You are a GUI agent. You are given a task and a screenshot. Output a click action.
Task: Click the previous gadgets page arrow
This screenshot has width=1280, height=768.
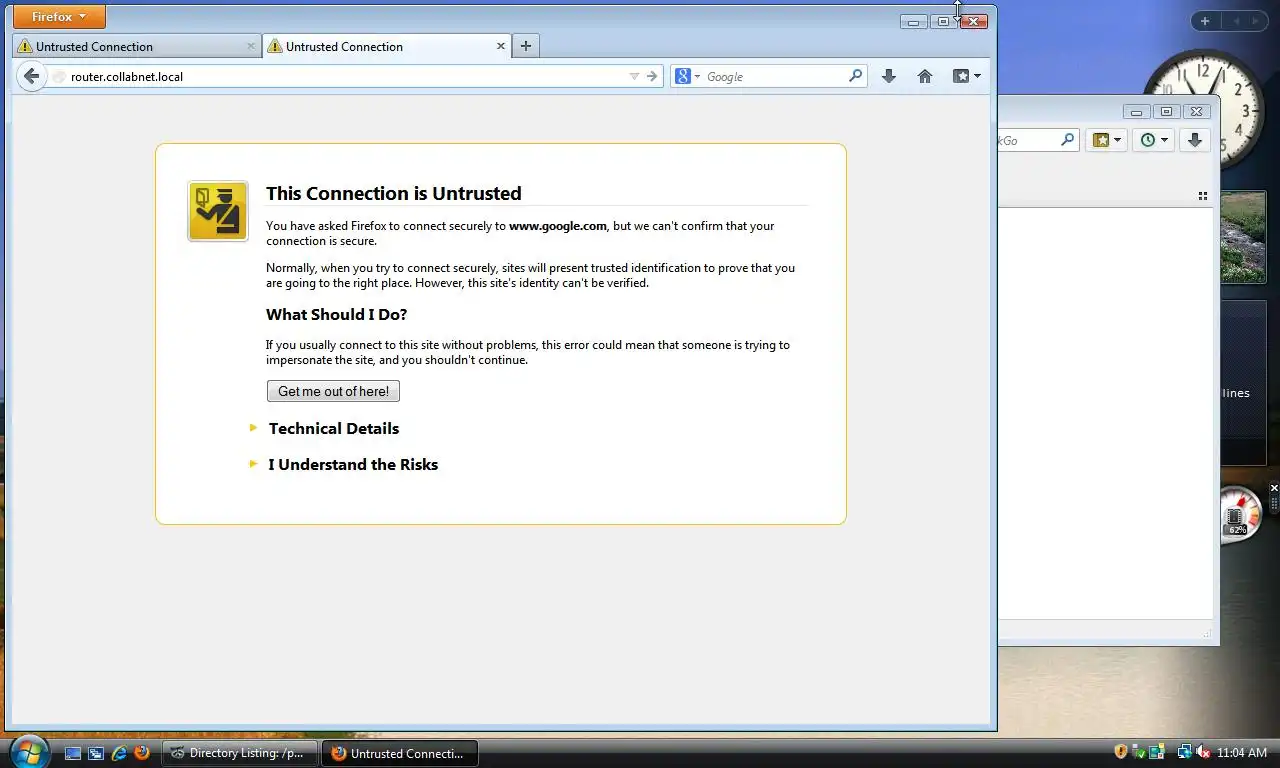point(1236,21)
